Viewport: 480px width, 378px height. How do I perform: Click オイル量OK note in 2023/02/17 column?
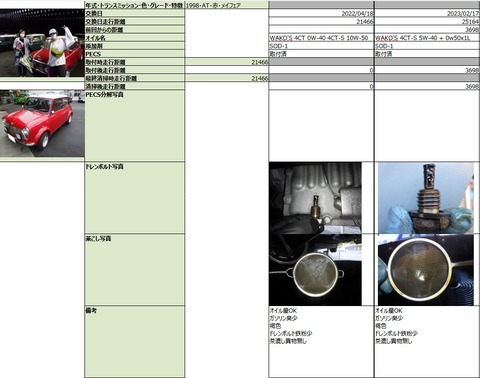pos(389,310)
